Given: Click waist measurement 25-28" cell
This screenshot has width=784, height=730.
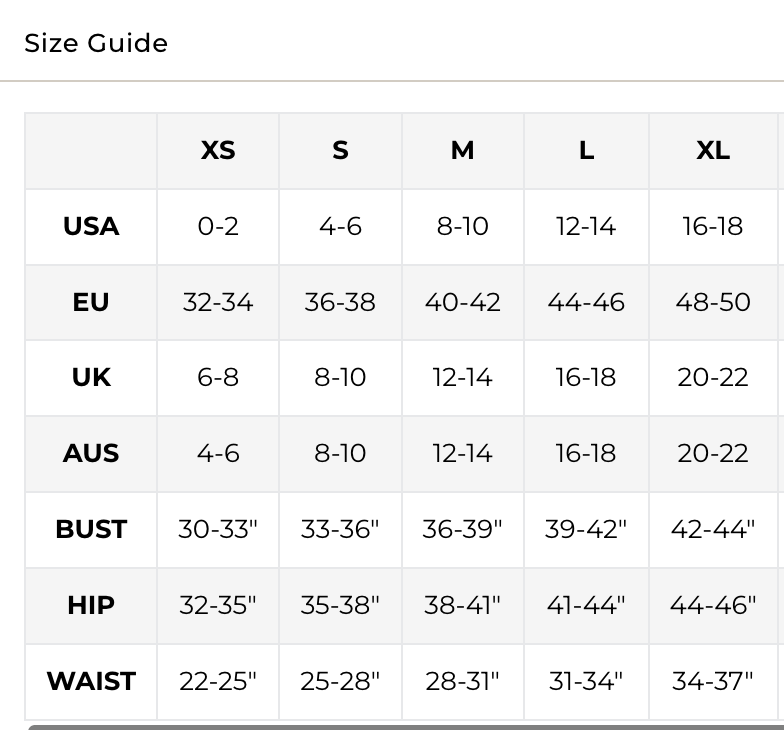Looking at the screenshot, I should [x=340, y=682].
